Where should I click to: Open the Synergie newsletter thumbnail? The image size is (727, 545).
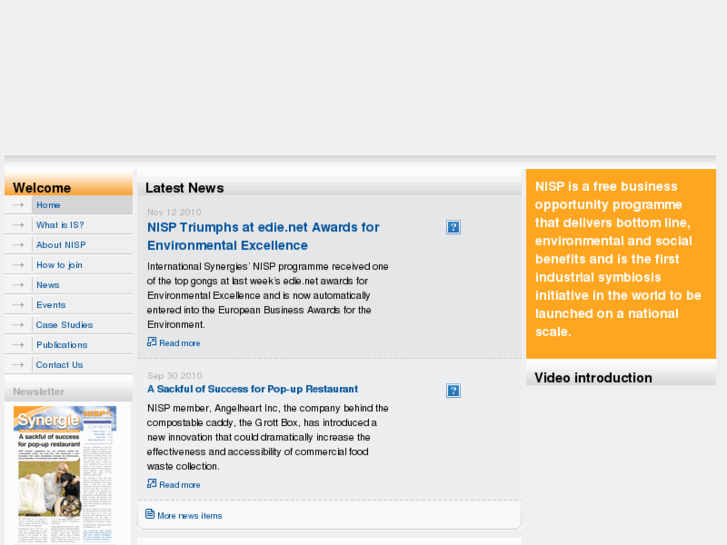click(x=65, y=474)
